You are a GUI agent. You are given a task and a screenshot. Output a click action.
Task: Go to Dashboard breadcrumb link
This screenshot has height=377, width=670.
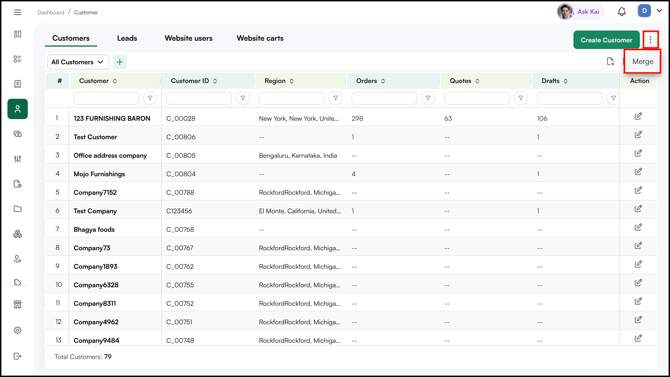(x=50, y=12)
